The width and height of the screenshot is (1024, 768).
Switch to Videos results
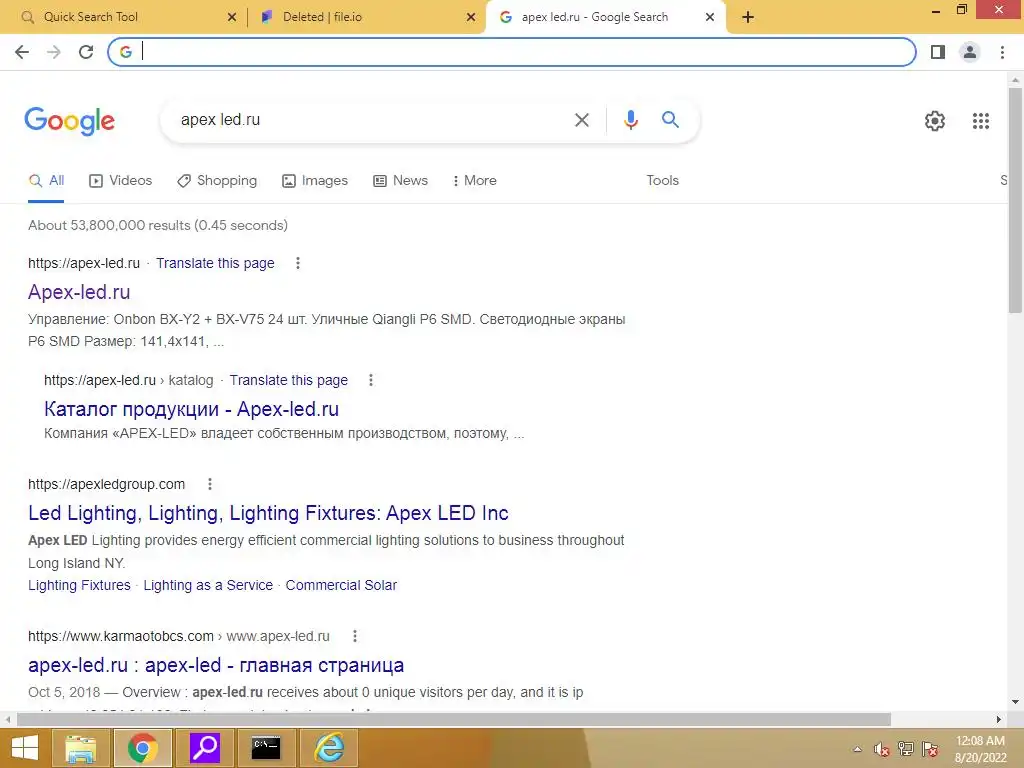[x=121, y=181]
